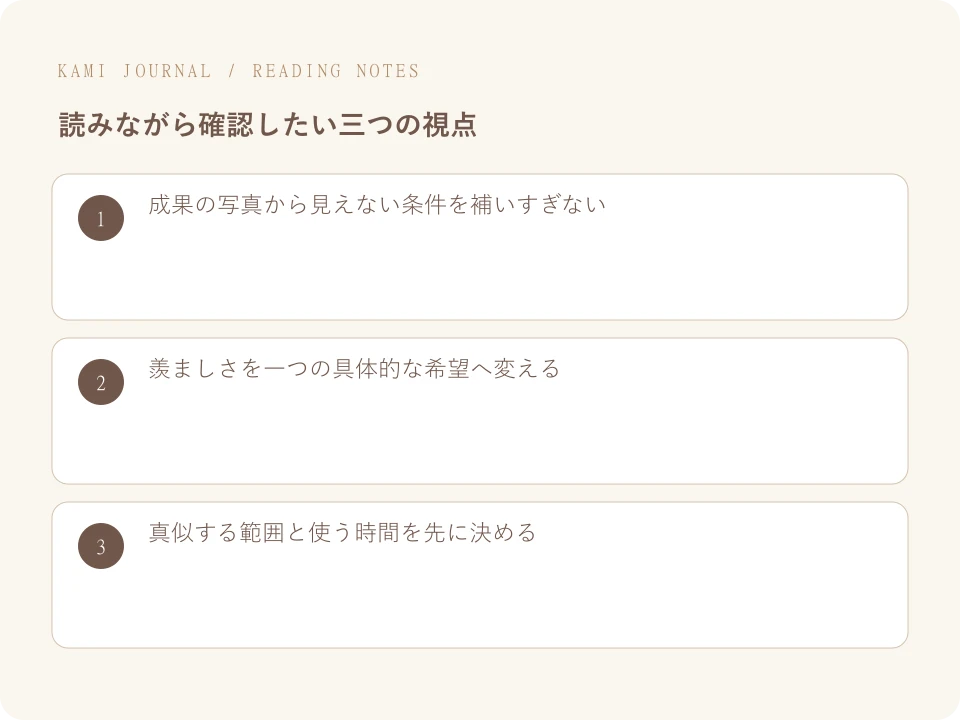Screen dimensions: 960x720
Task: Click the word READING in header
Action: [297, 71]
